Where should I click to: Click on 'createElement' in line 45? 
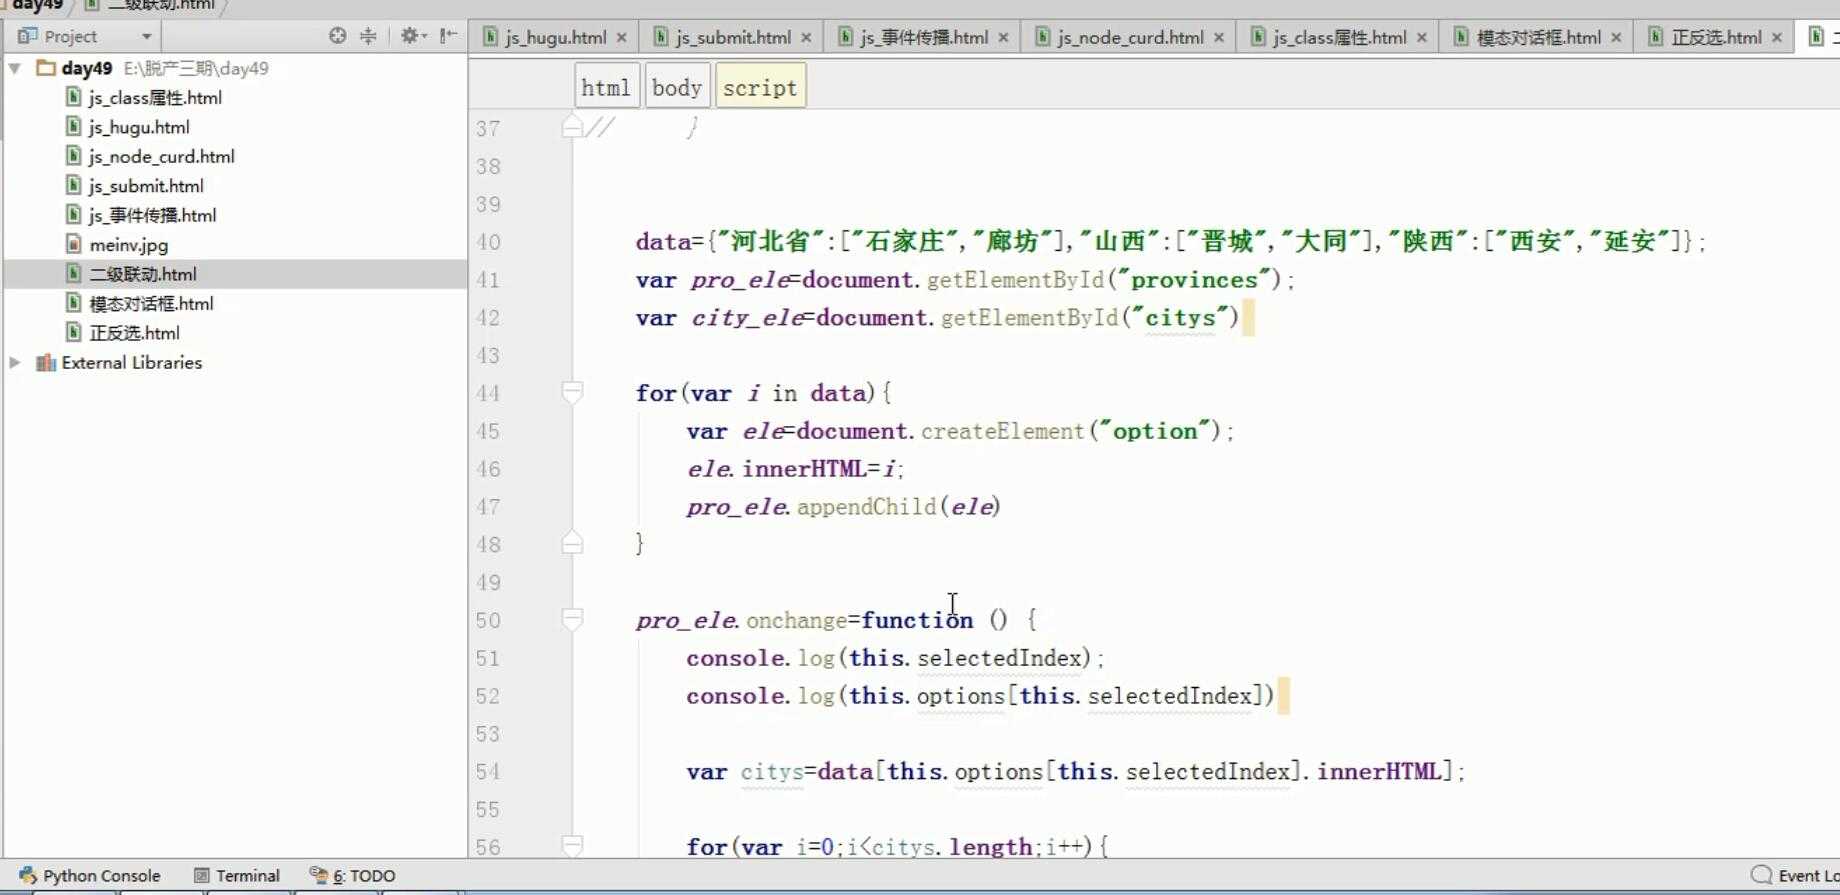pos(1003,431)
